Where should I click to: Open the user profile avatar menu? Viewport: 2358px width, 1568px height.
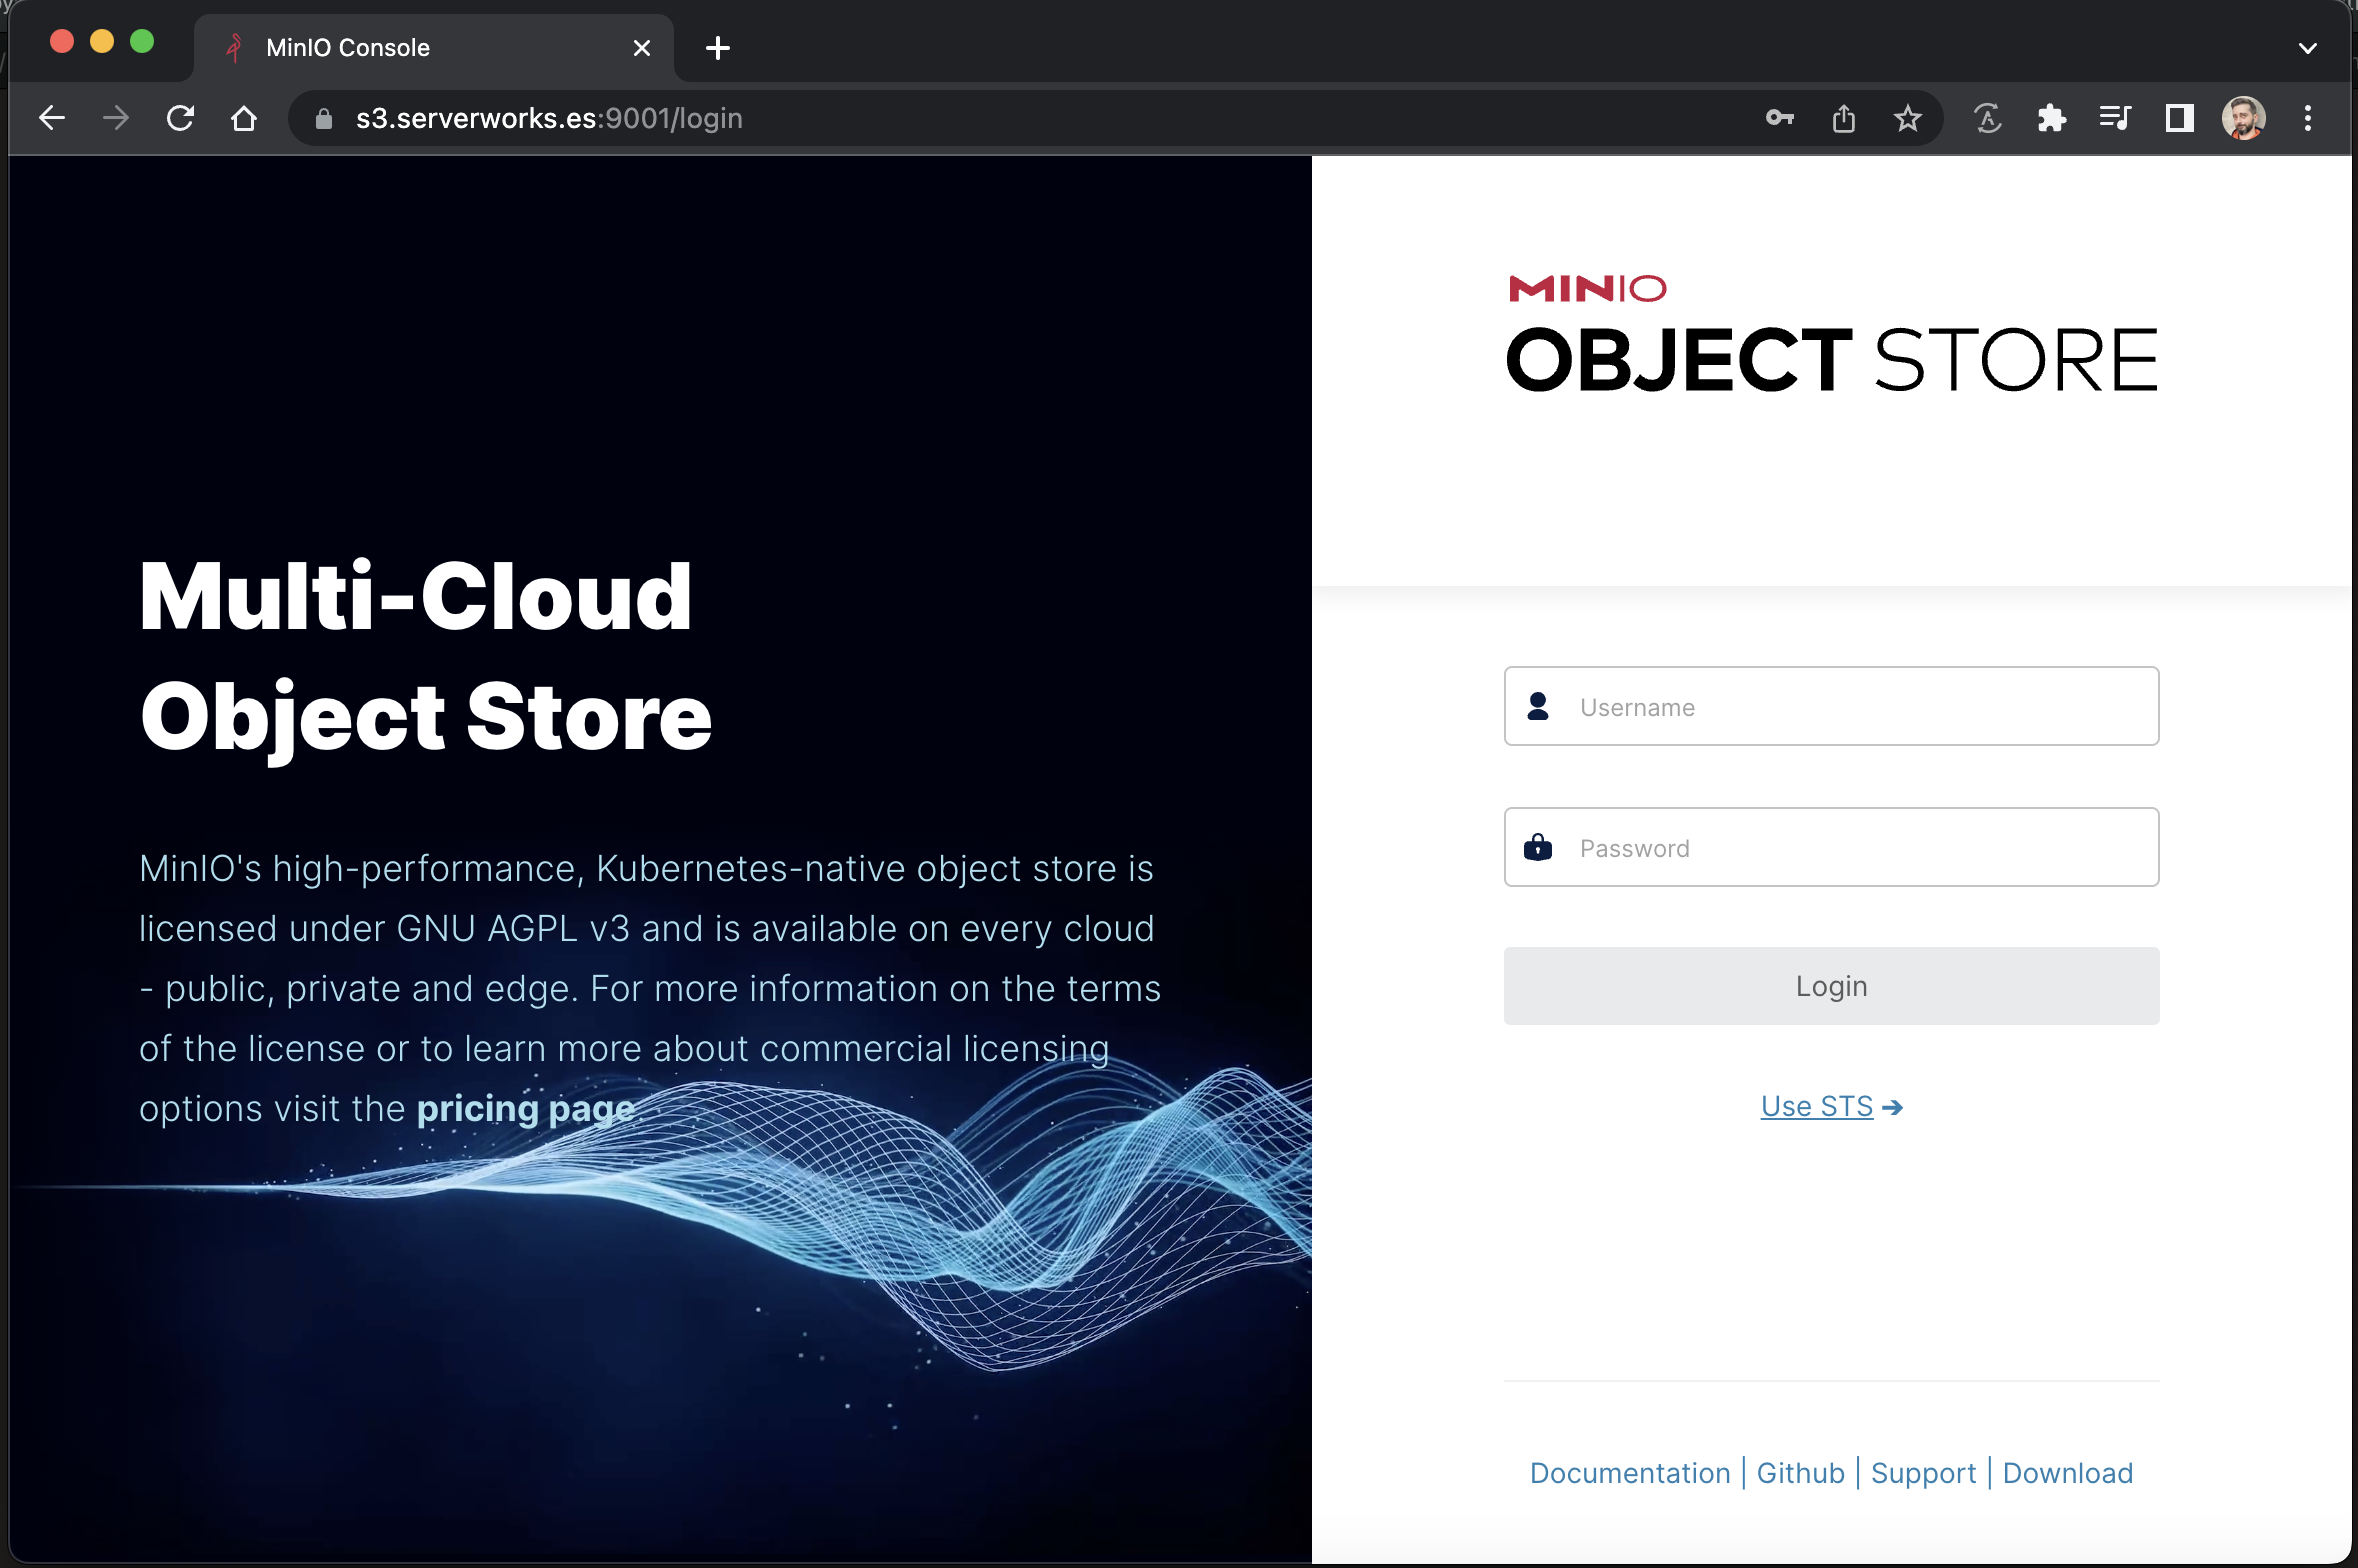[2243, 118]
